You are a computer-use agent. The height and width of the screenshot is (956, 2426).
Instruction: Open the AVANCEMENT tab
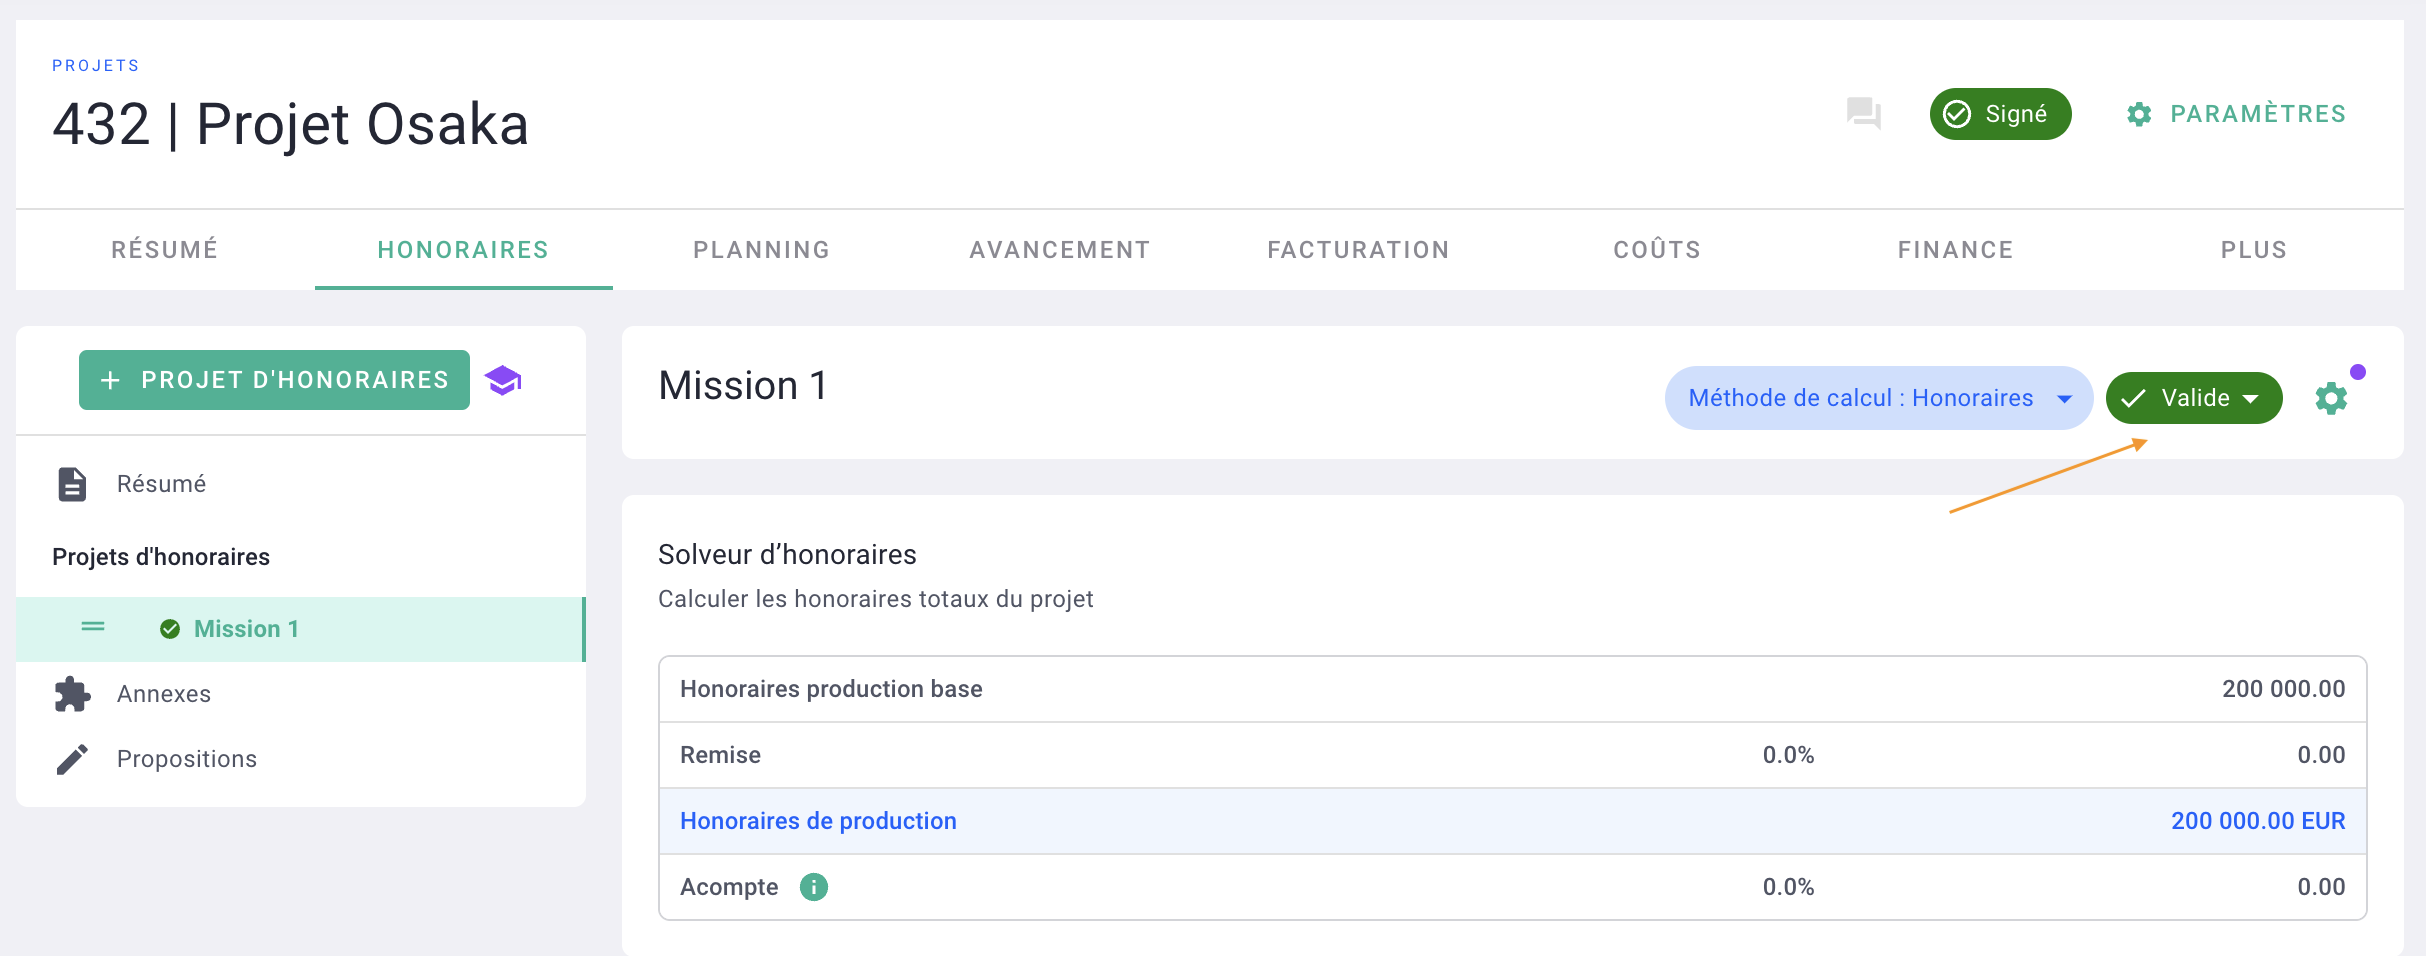1060,250
